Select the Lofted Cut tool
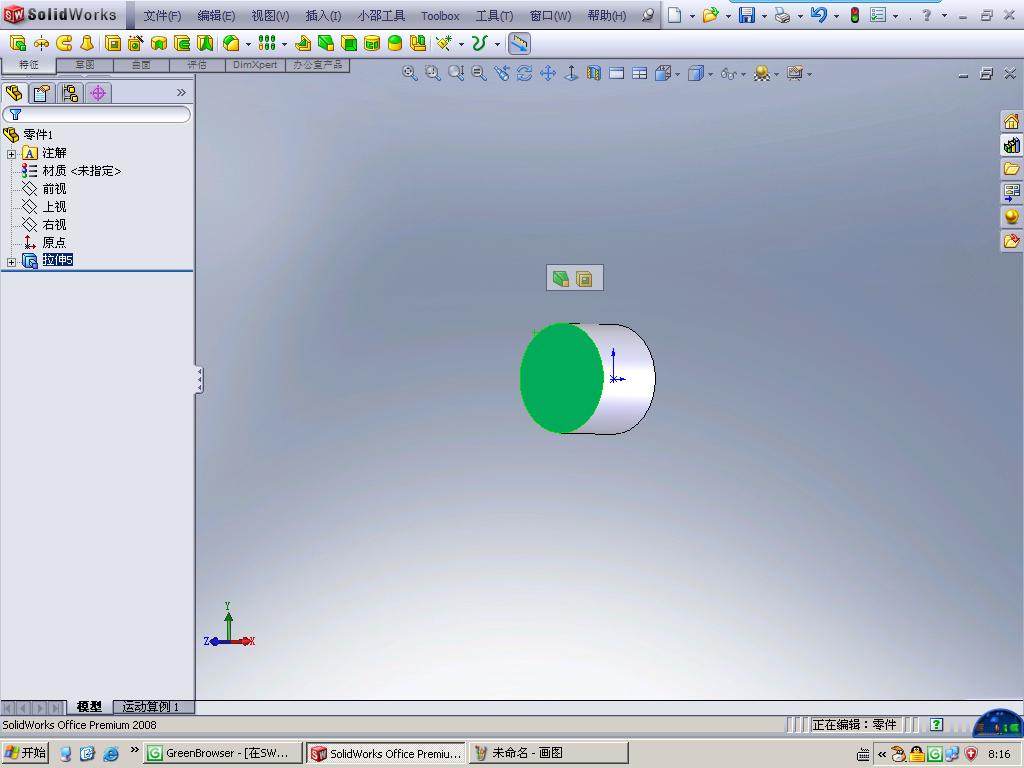 click(205, 44)
